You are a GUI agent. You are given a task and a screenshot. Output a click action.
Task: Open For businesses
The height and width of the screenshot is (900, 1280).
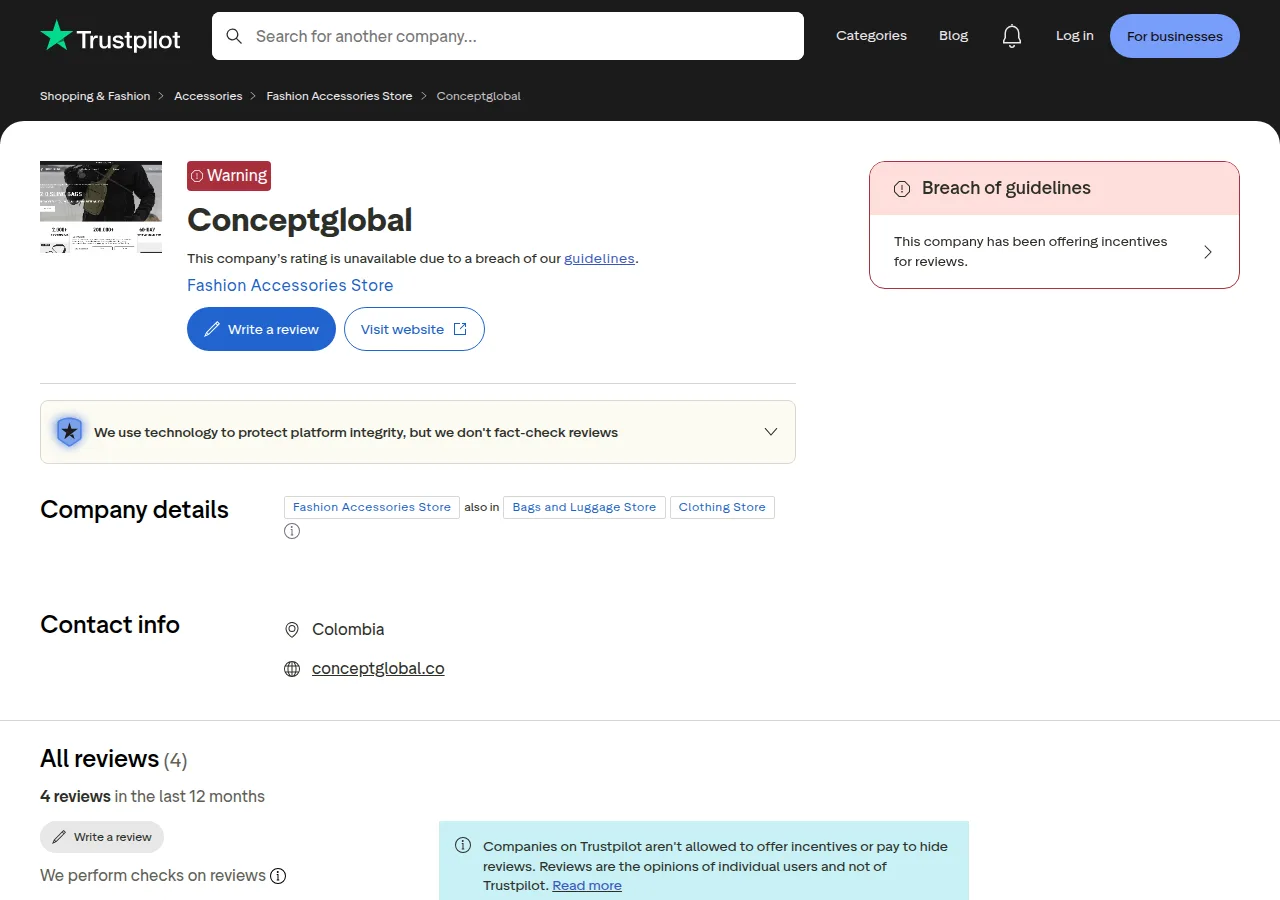coord(1175,36)
